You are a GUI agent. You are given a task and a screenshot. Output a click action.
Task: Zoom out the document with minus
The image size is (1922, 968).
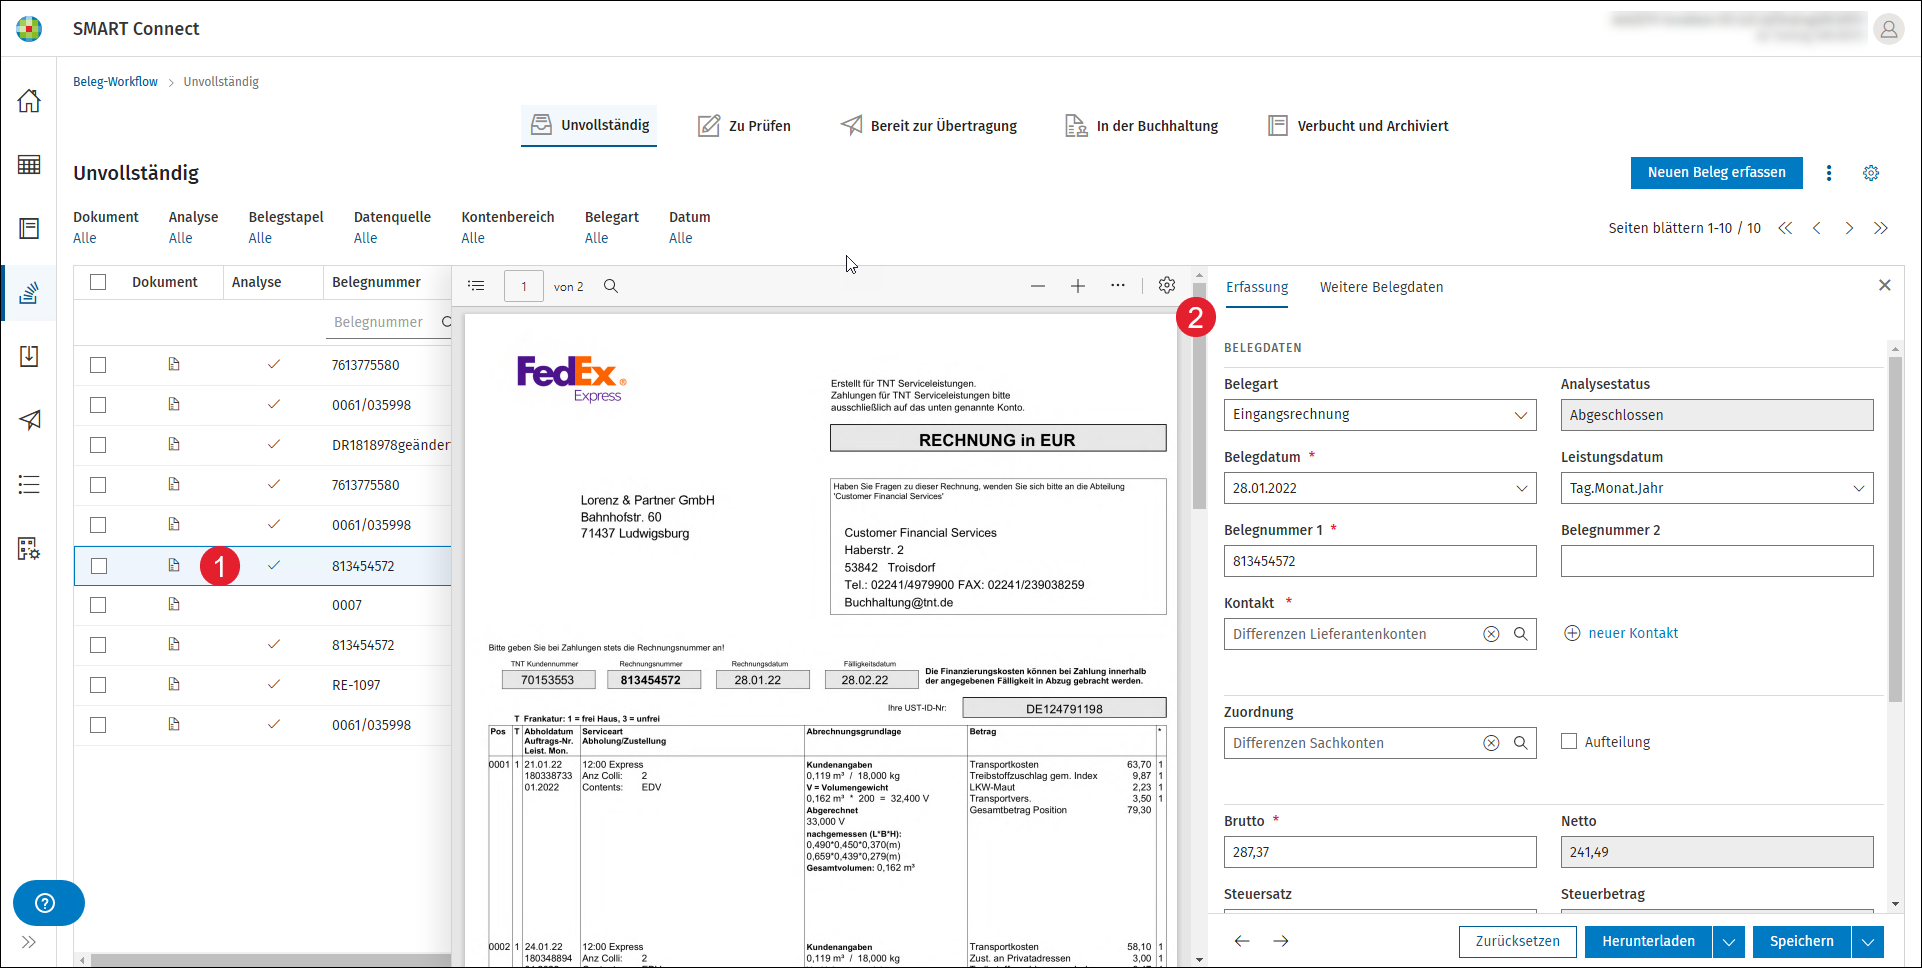(1038, 286)
